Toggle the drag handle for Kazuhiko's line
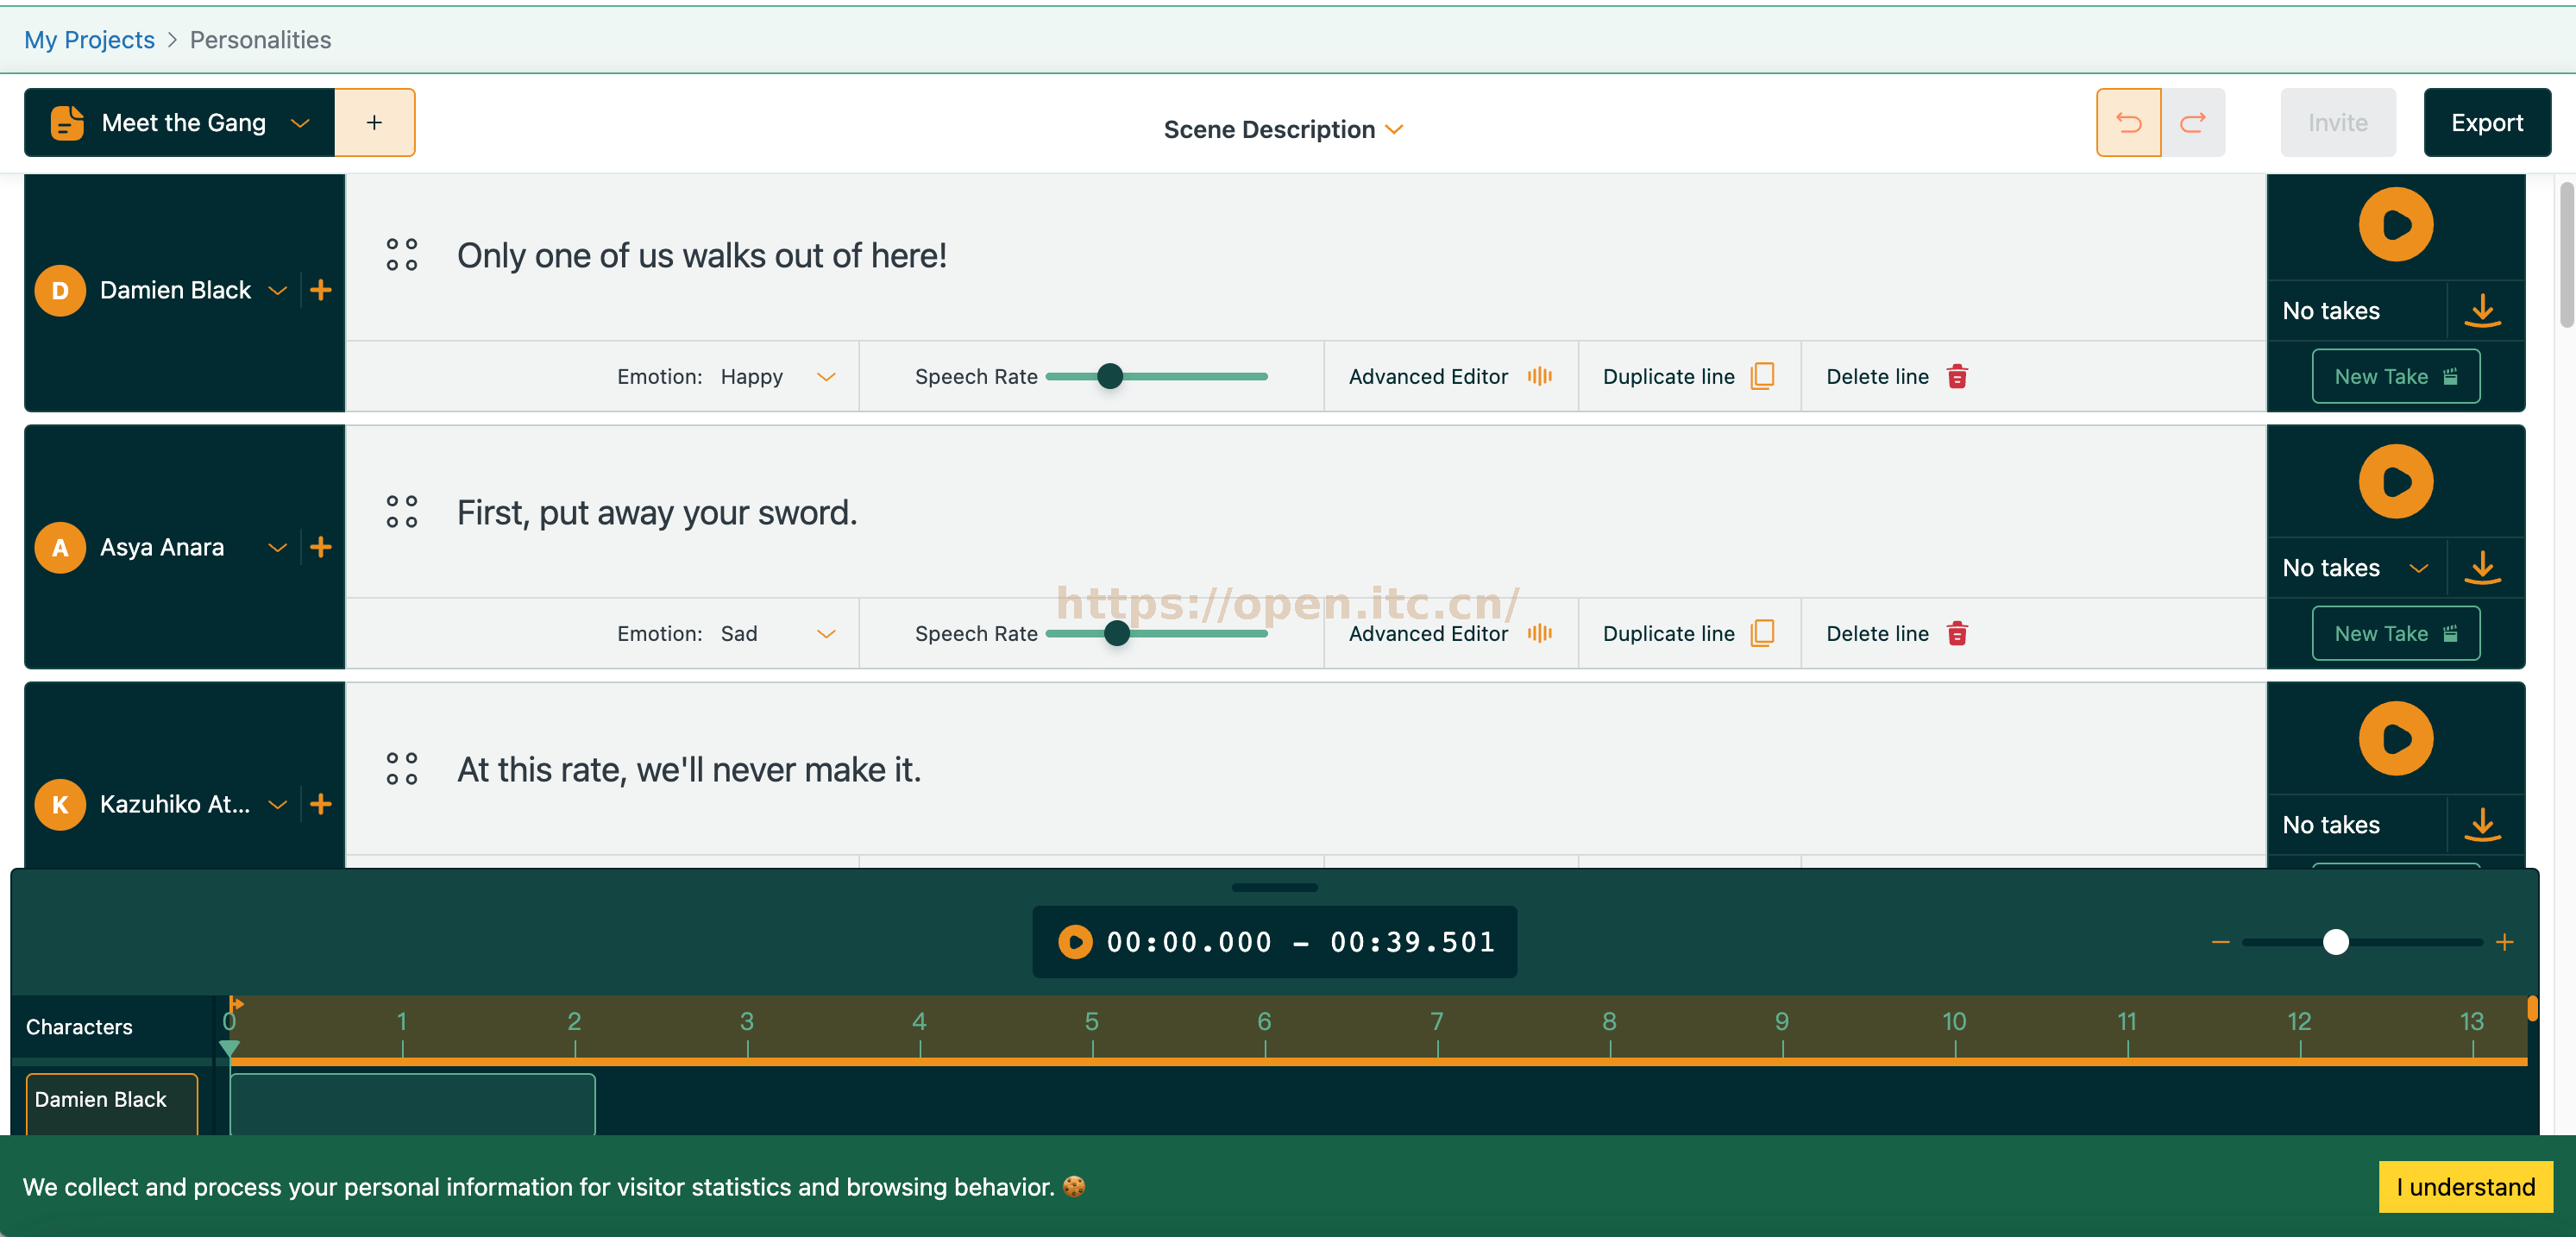The image size is (2576, 1237). pyautogui.click(x=401, y=765)
